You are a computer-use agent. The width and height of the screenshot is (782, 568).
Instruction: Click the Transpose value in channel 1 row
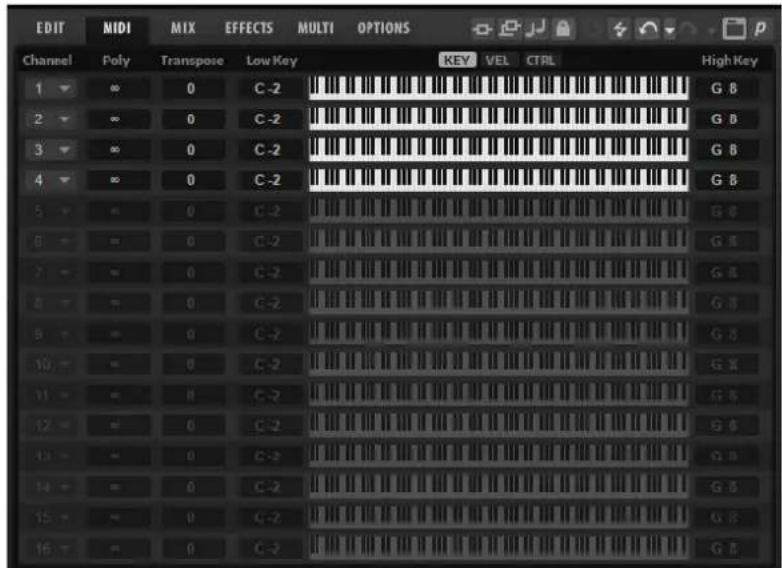(193, 89)
